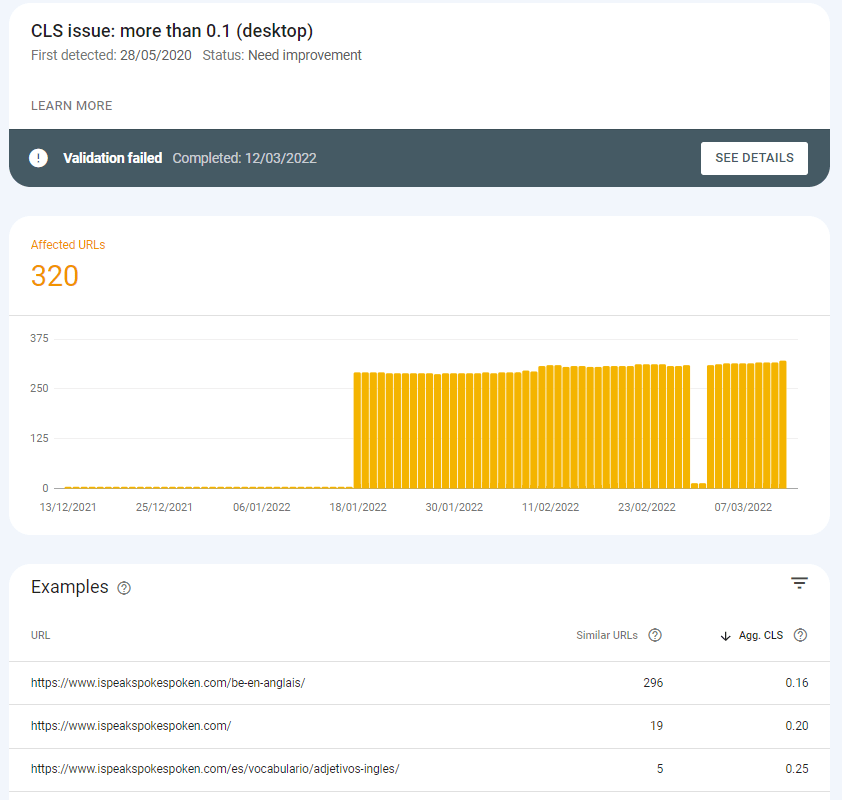Click the filter icon in Examples panel
This screenshot has height=800, width=842.
click(x=799, y=583)
